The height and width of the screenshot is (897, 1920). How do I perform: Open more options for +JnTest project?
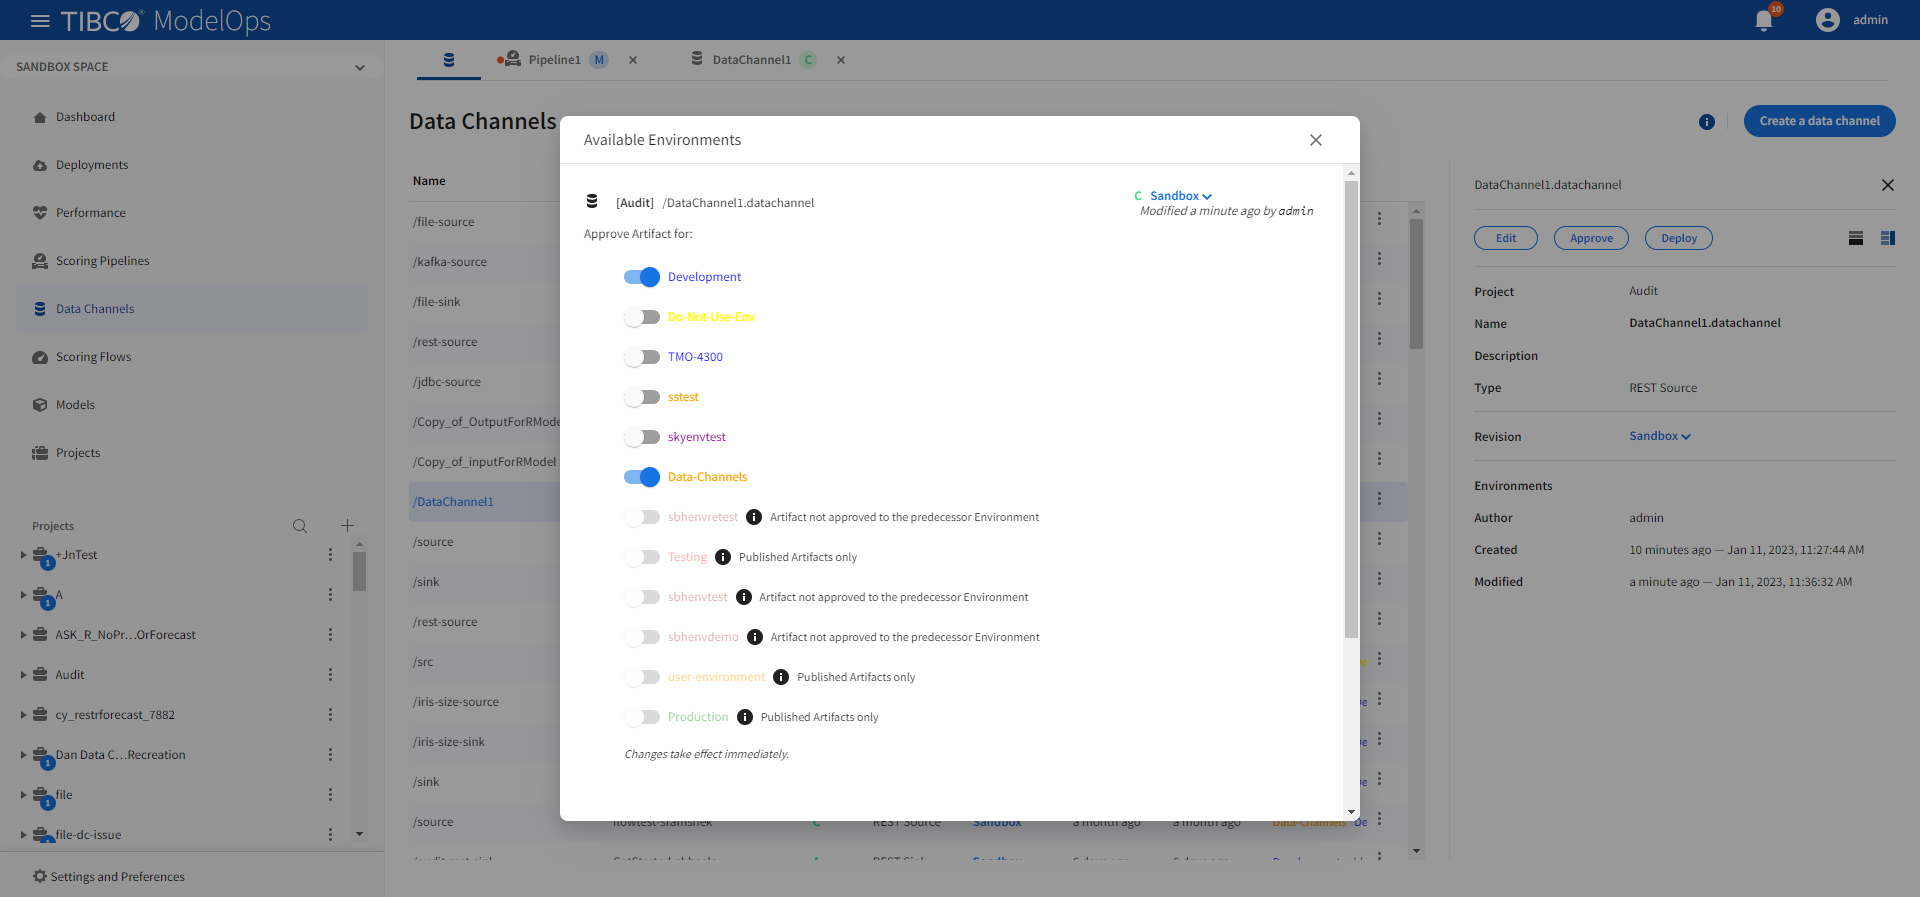[330, 555]
